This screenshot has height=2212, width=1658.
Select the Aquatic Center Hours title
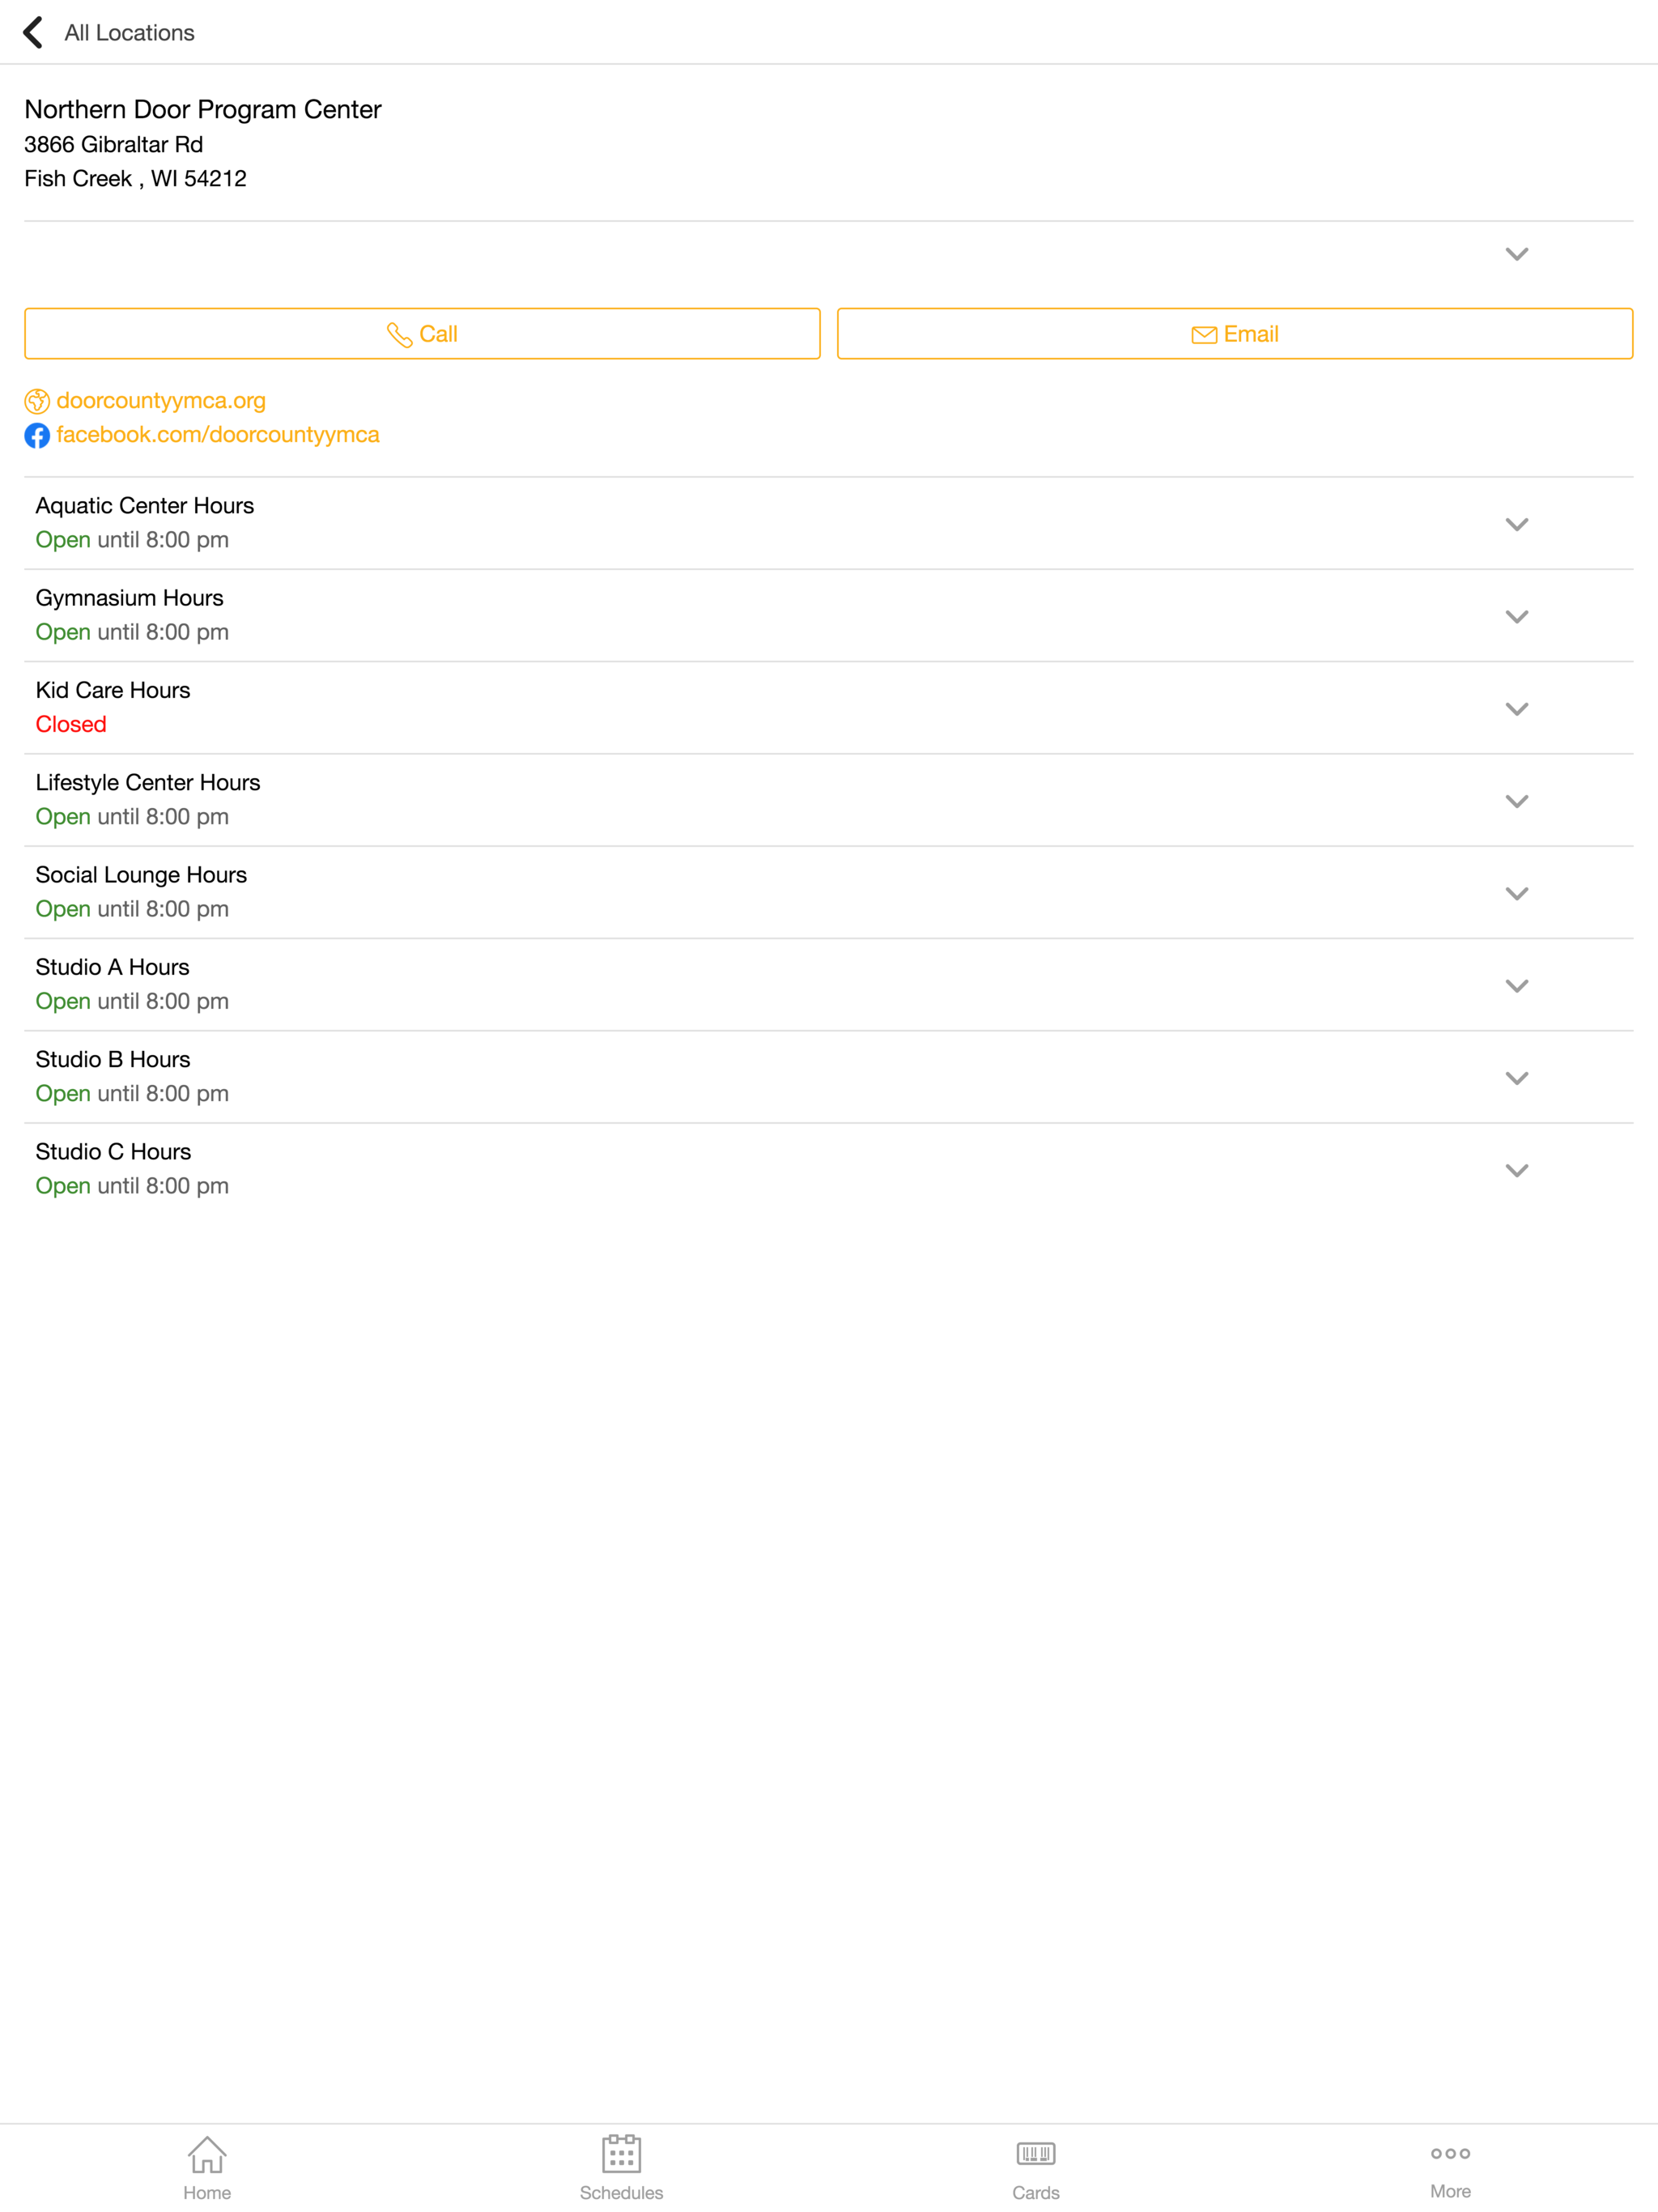(x=145, y=506)
